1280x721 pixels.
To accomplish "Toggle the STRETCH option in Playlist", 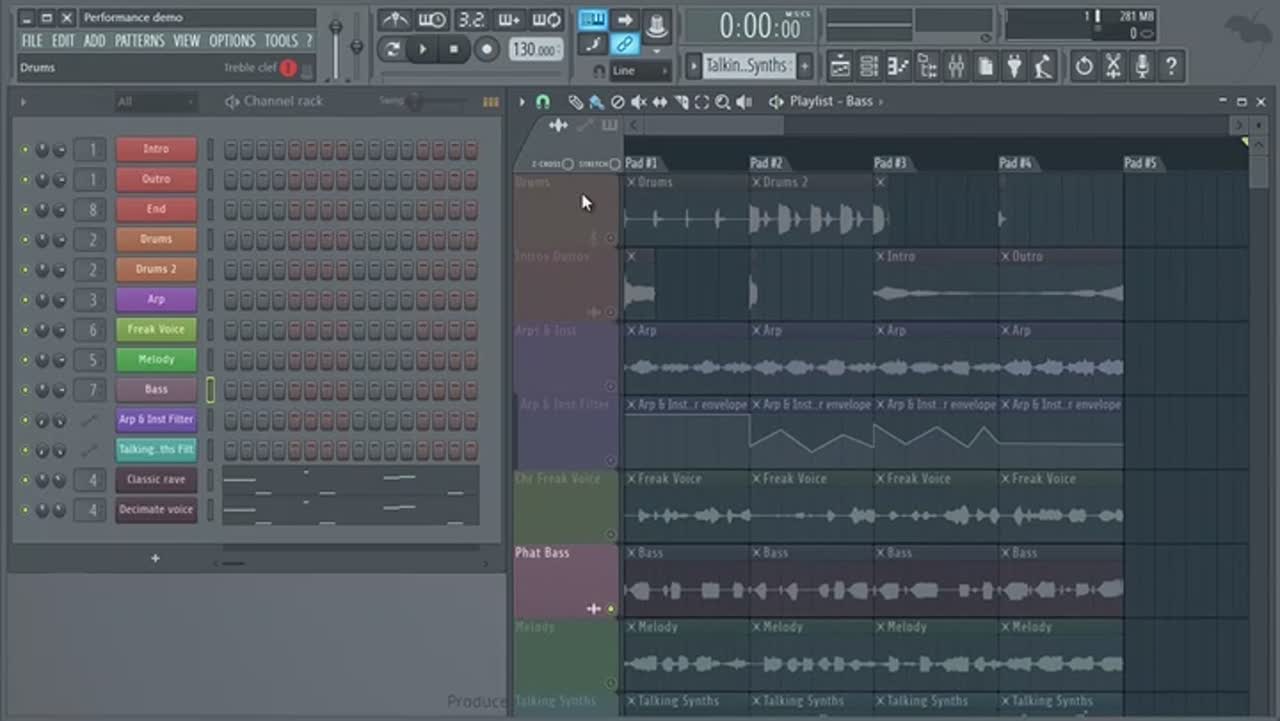I will click(x=614, y=164).
